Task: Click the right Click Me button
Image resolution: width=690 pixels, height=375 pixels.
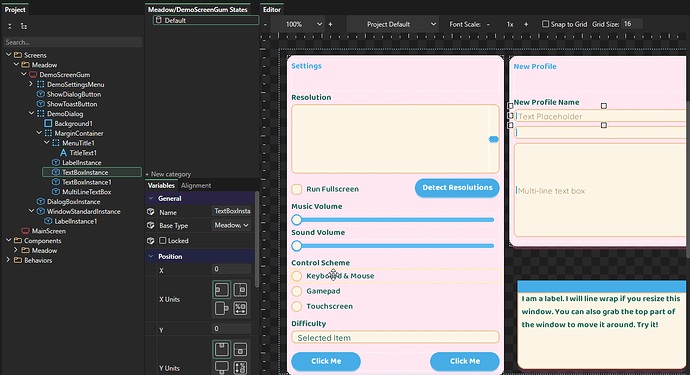Action: point(465,361)
